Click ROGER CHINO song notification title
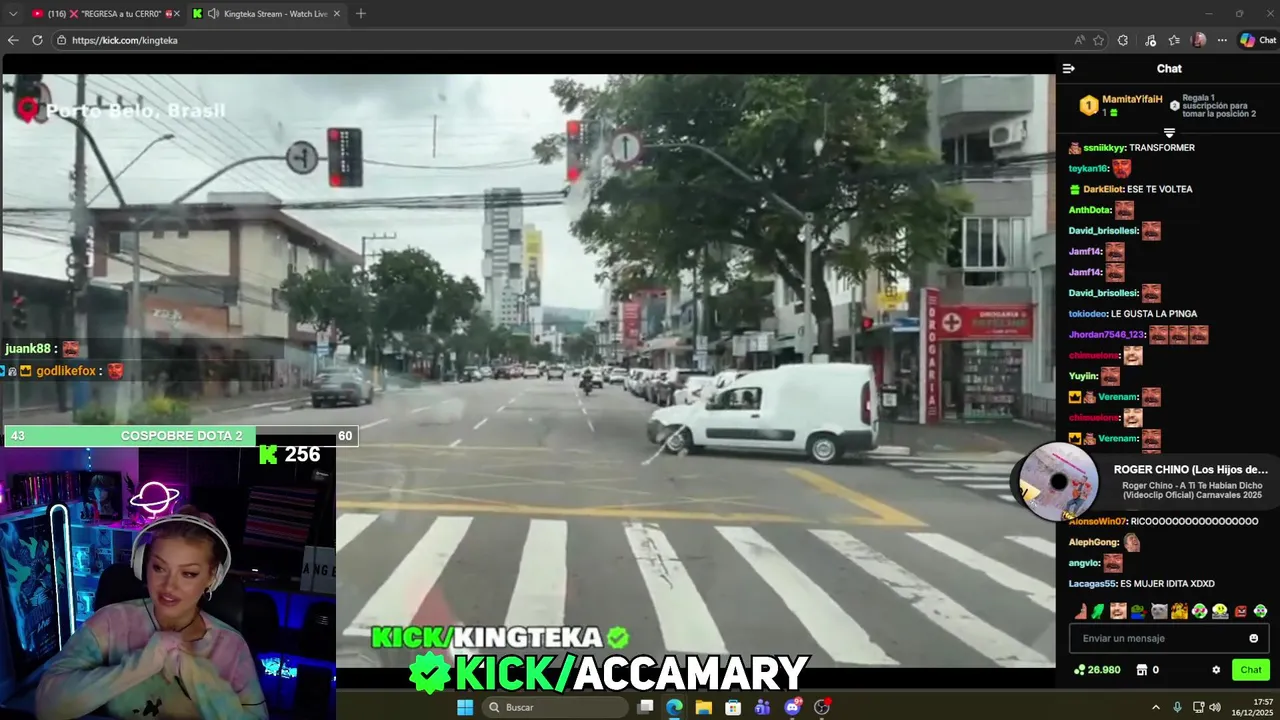Viewport: 1280px width, 720px height. [x=1190, y=470]
